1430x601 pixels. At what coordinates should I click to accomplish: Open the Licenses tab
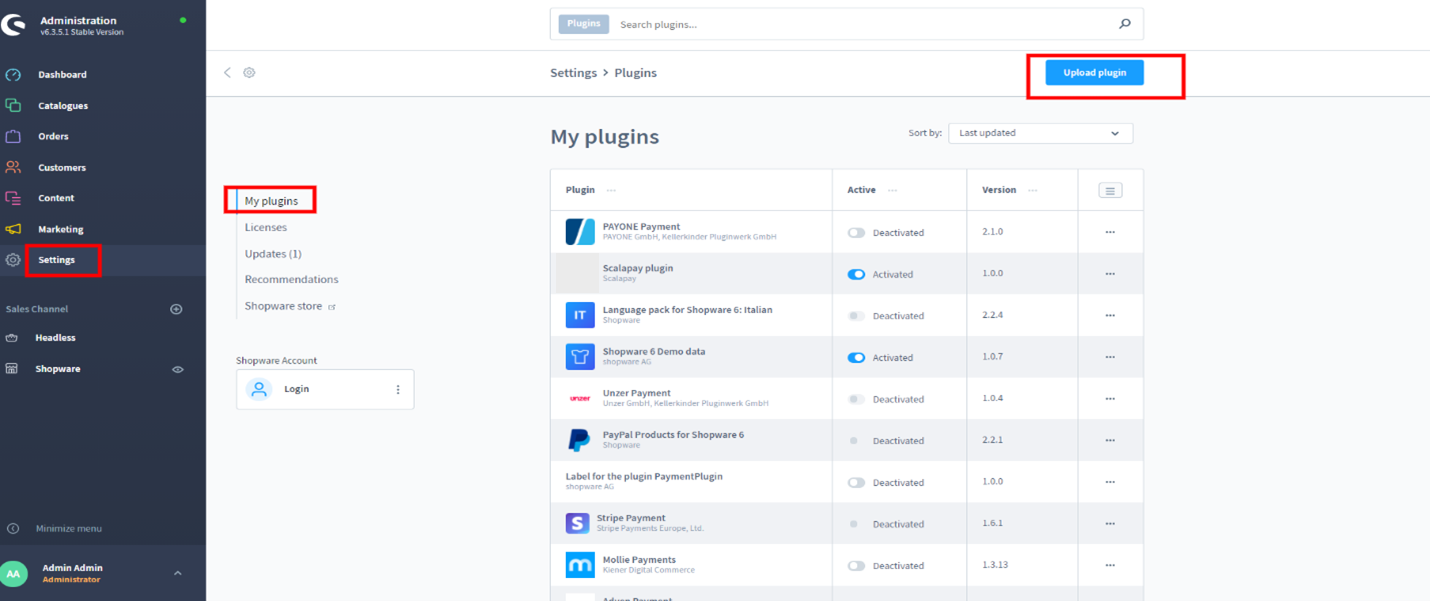(266, 227)
